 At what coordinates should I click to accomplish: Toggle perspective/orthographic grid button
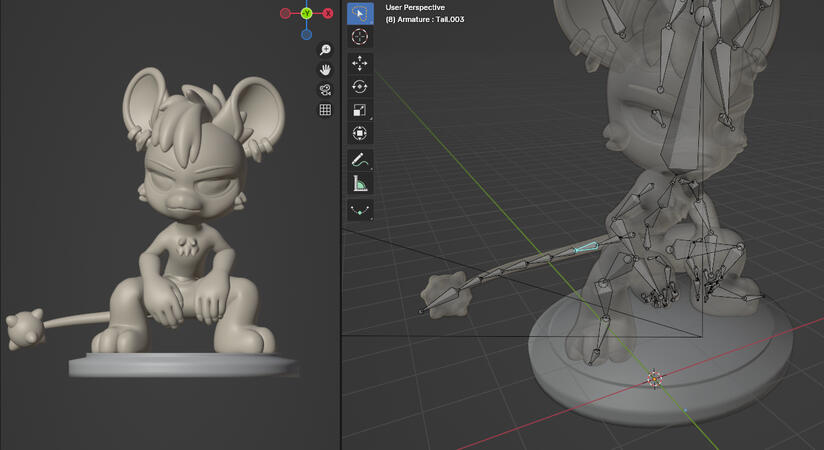[325, 110]
